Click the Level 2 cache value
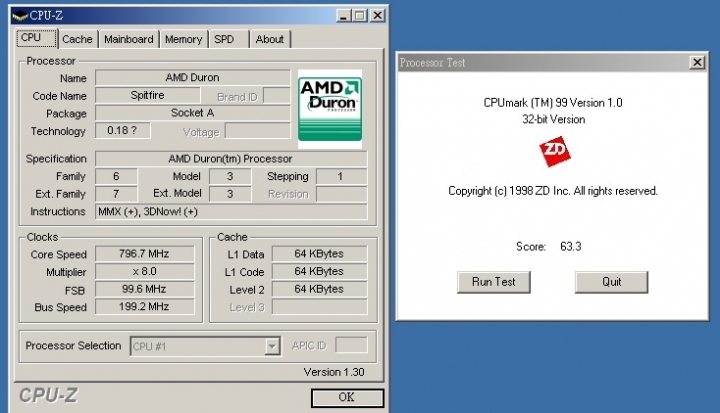The image size is (720, 413). 320,289
